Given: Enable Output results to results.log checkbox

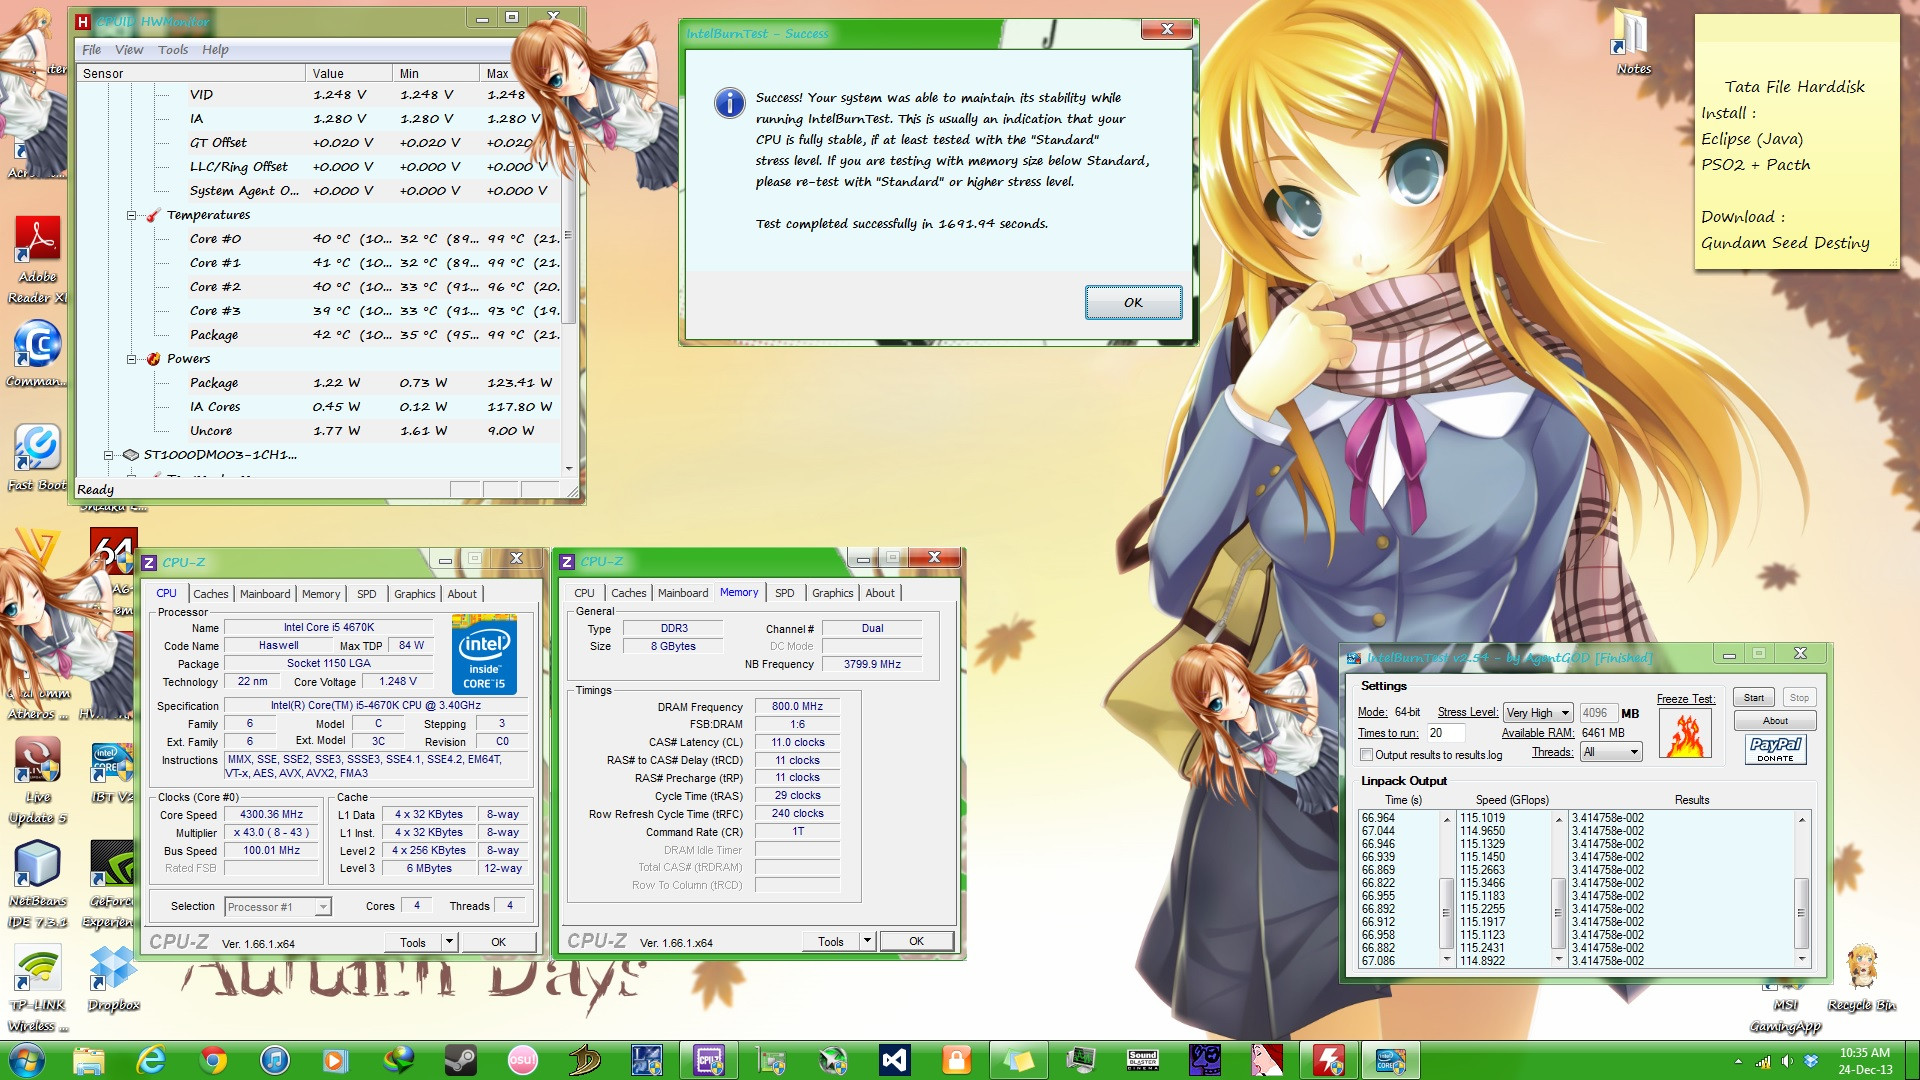Looking at the screenshot, I should point(1366,755).
